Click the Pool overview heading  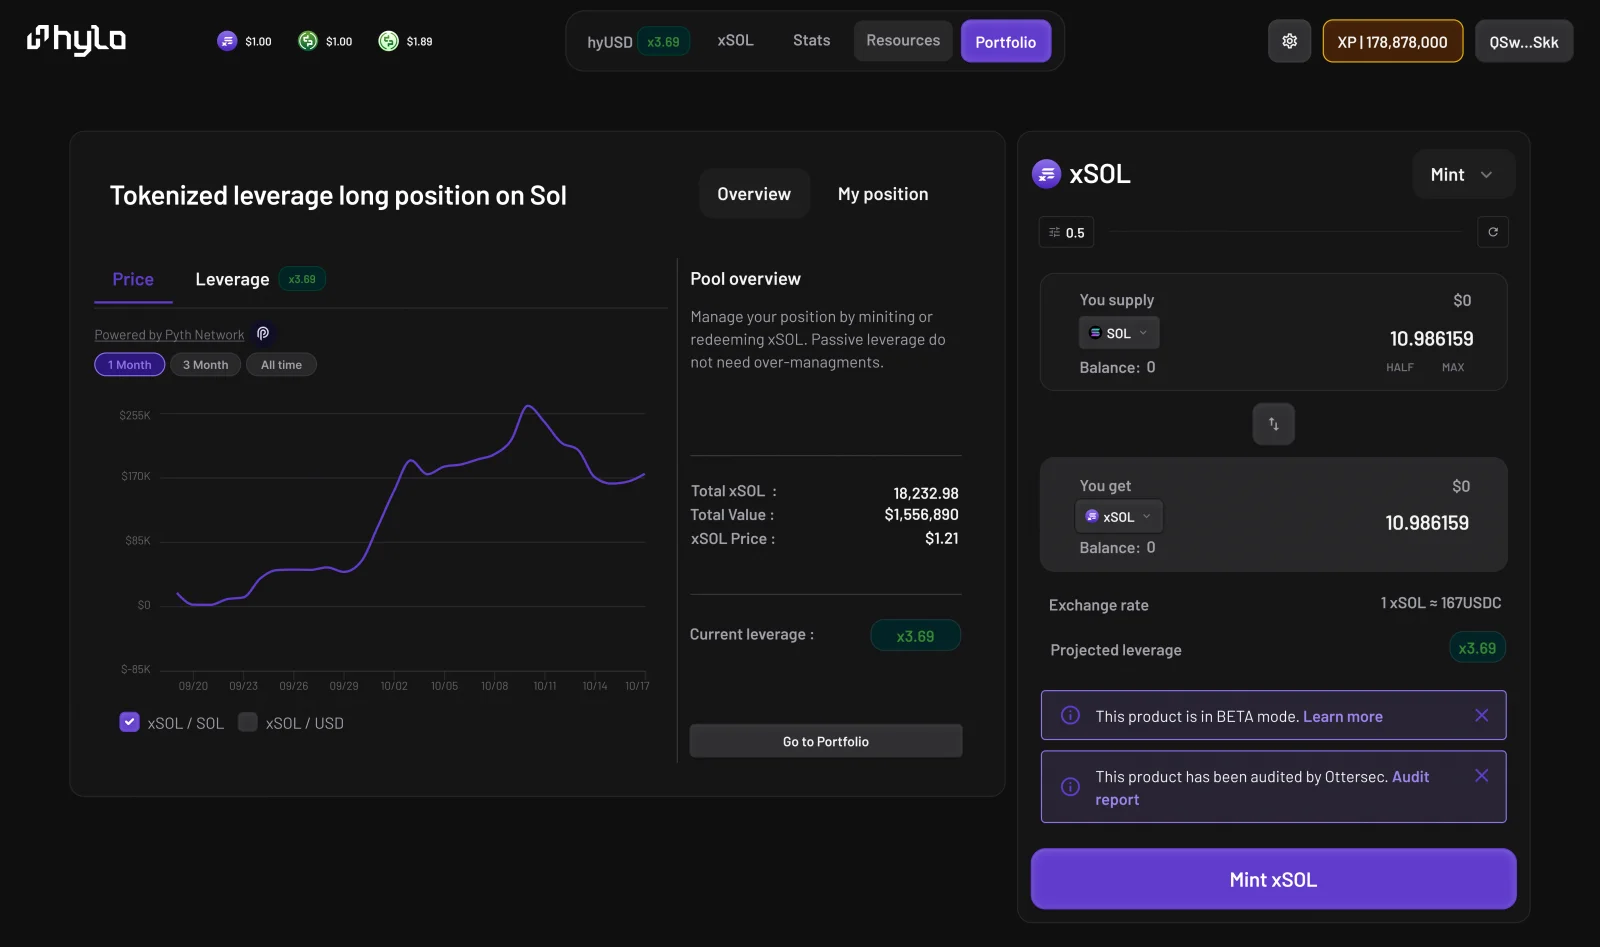tap(745, 279)
